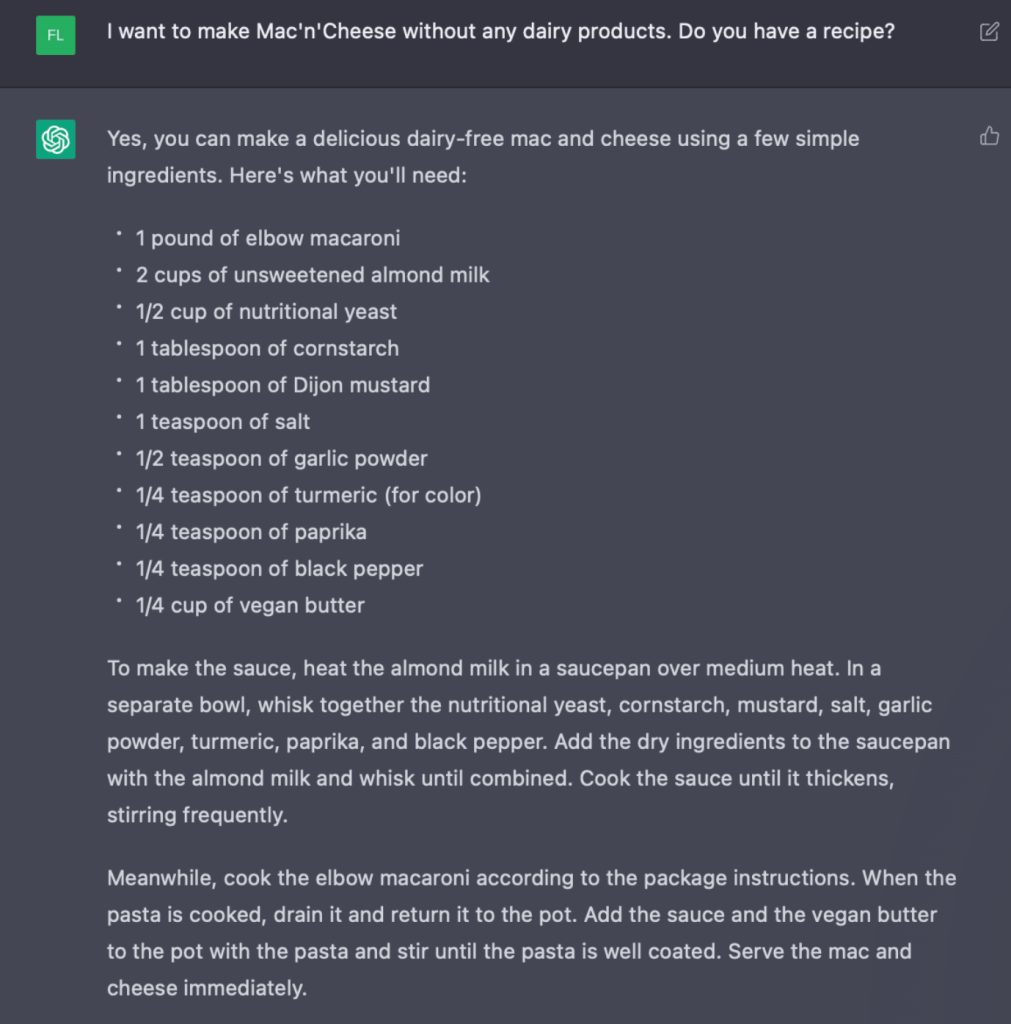Click the Dijon mustard list item
The width and height of the screenshot is (1011, 1024).
pyautogui.click(x=283, y=385)
